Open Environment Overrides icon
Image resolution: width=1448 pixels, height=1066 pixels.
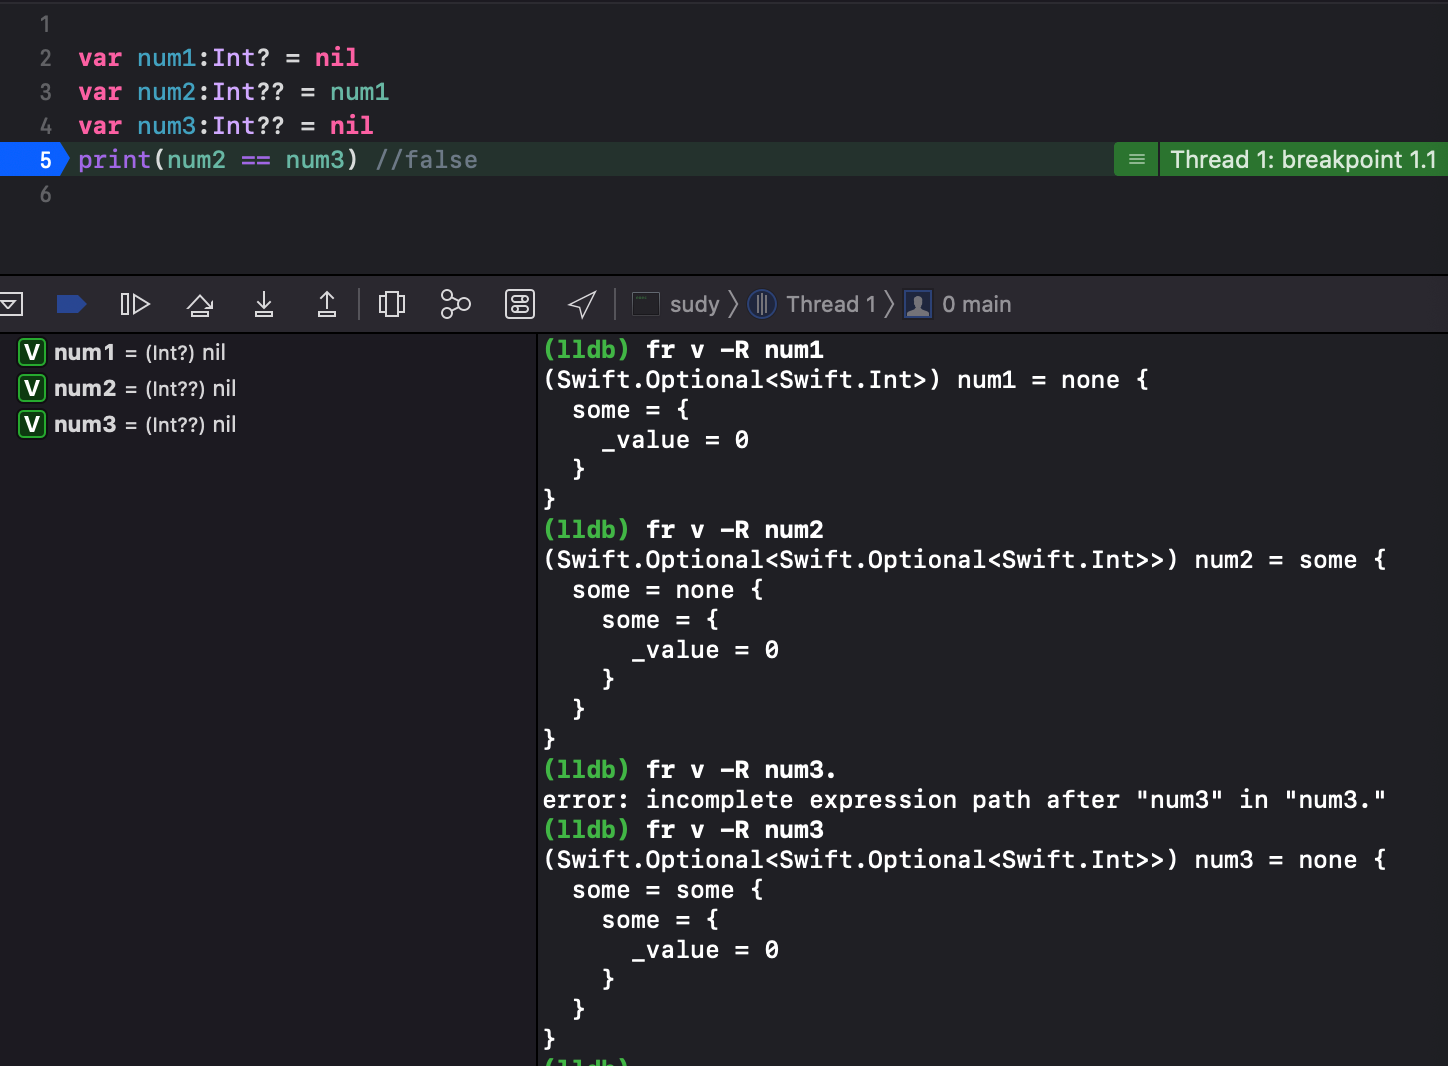coord(520,304)
